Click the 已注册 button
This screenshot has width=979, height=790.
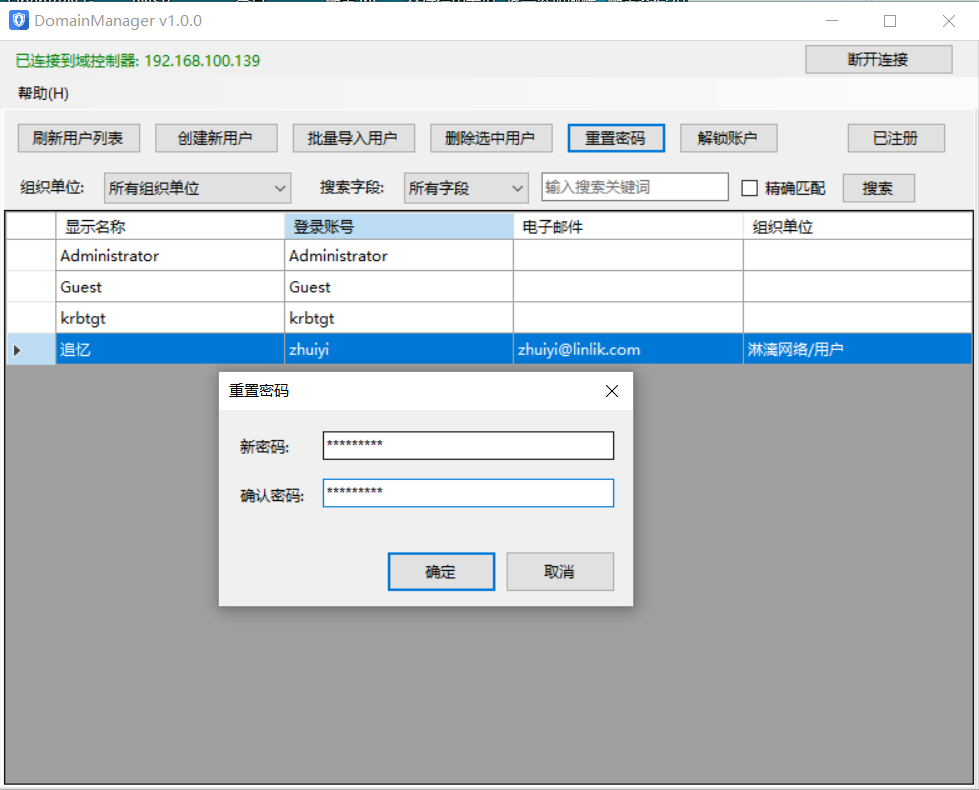[895, 138]
